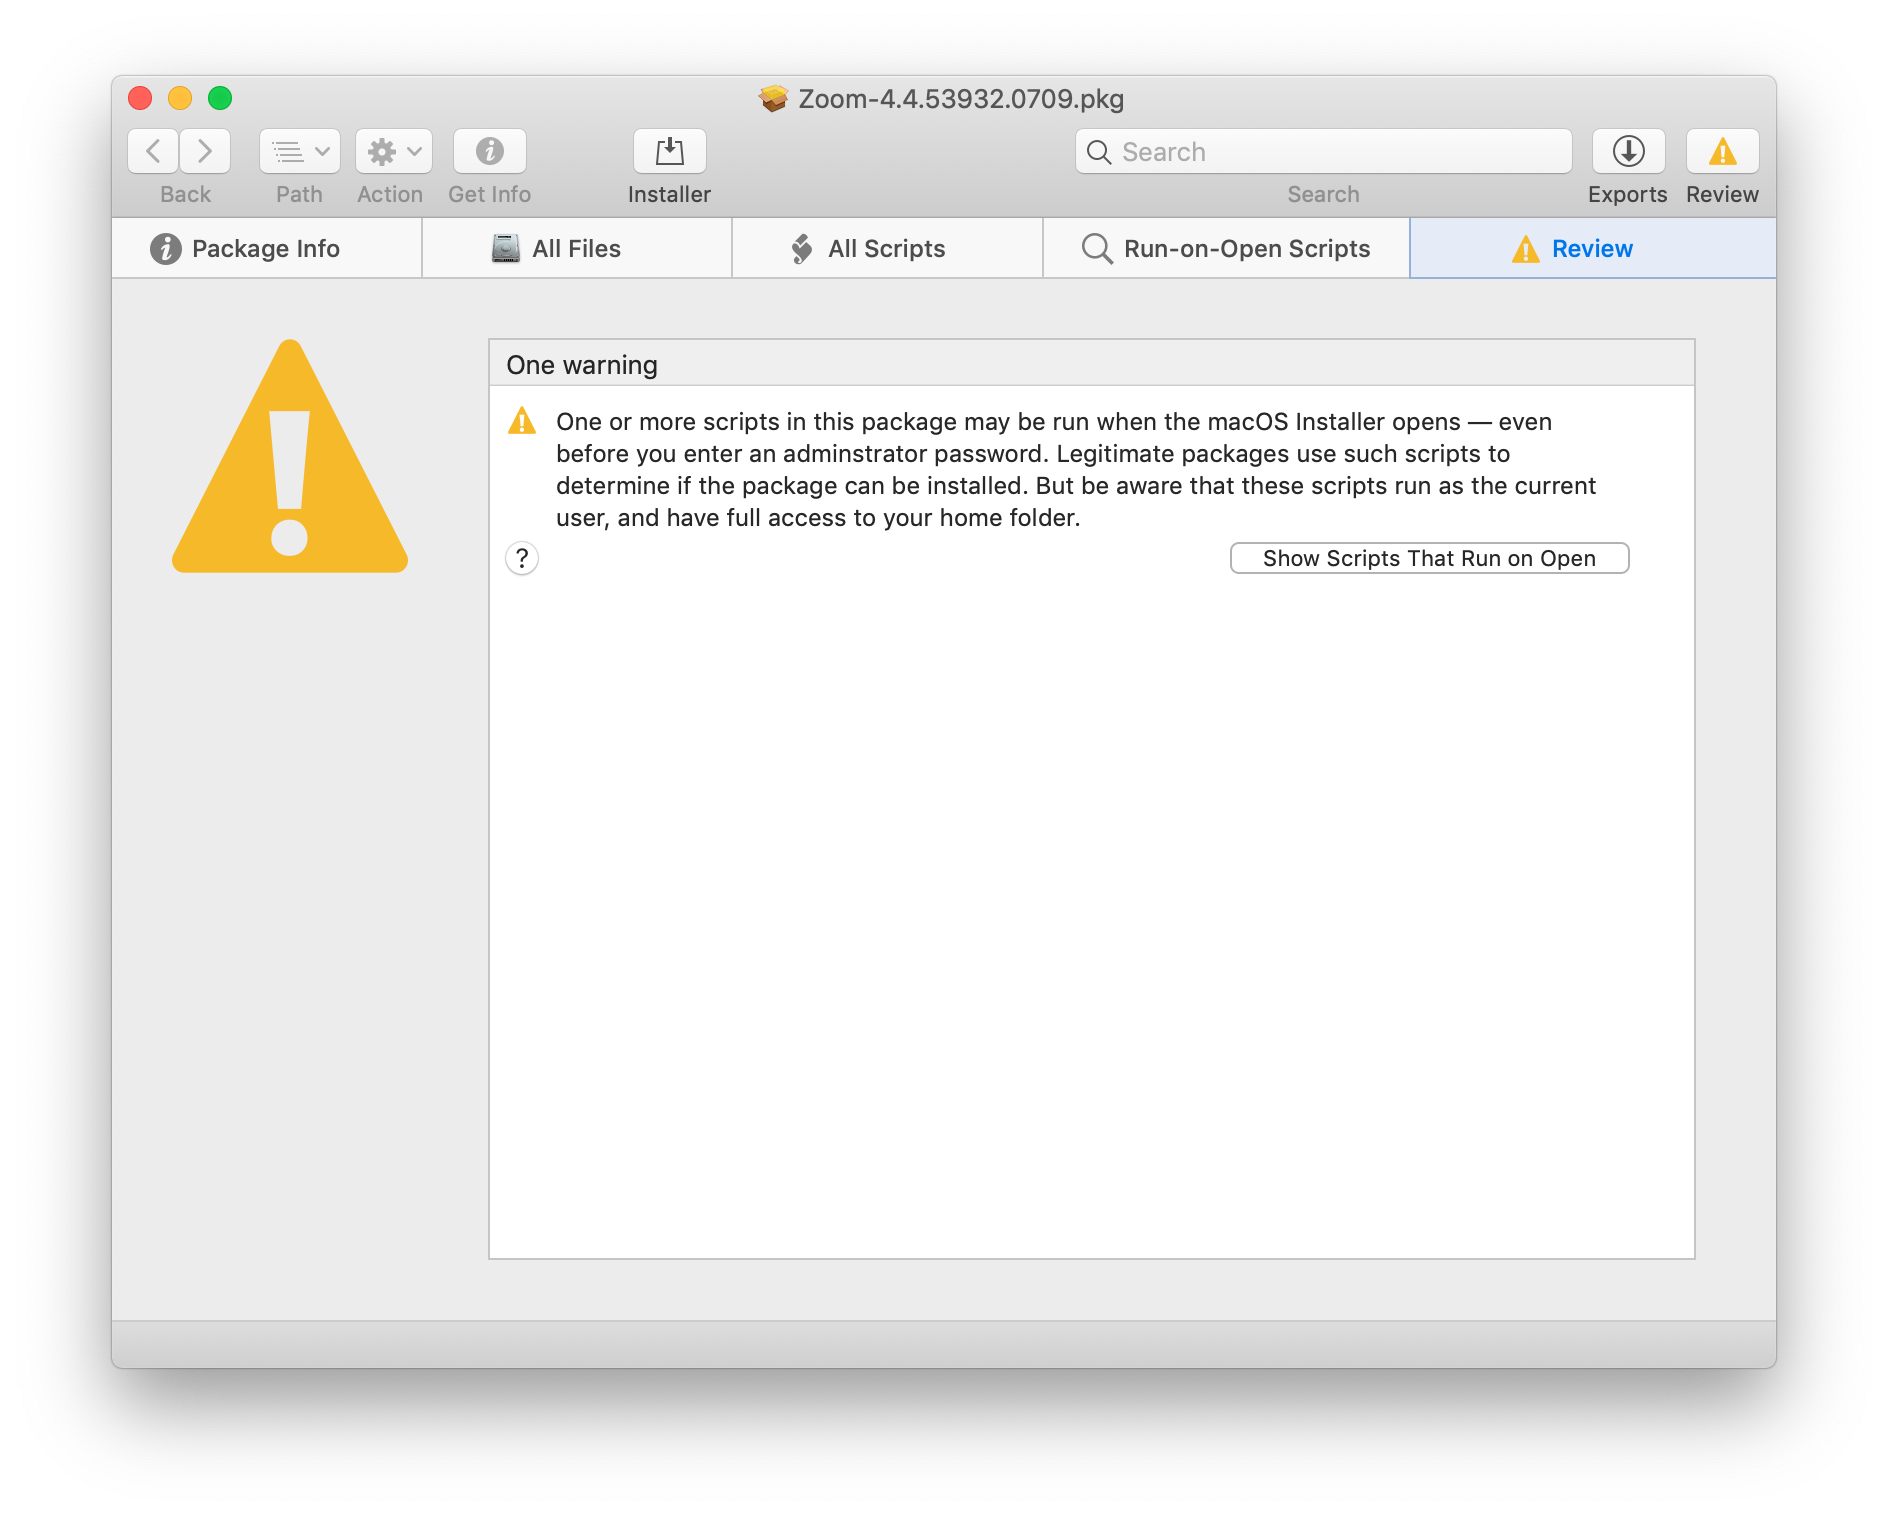The height and width of the screenshot is (1516, 1888).
Task: Click the 'One warning' header text
Action: (x=582, y=365)
